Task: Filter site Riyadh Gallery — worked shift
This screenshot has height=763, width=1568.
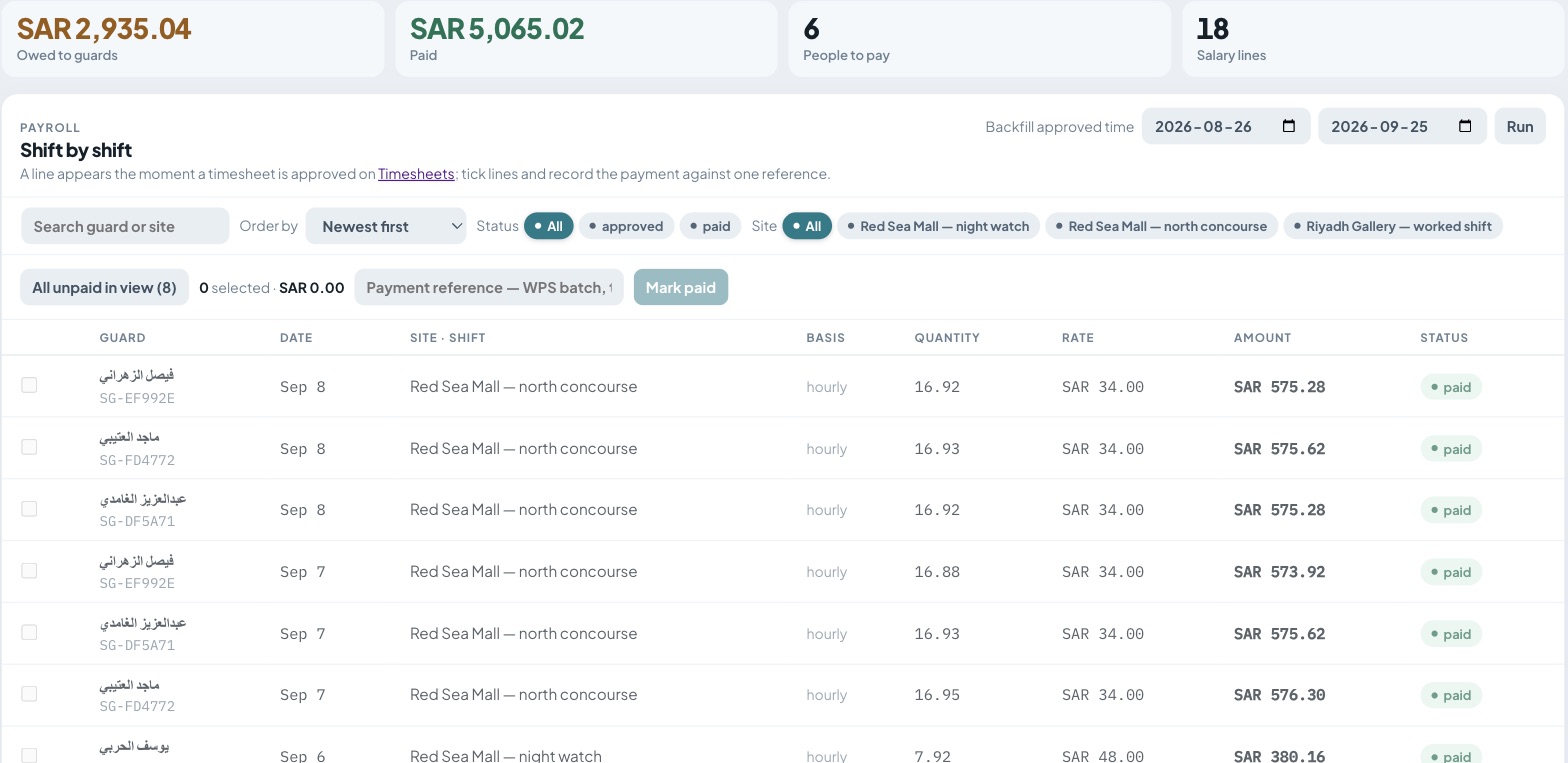Action: pyautogui.click(x=1393, y=226)
